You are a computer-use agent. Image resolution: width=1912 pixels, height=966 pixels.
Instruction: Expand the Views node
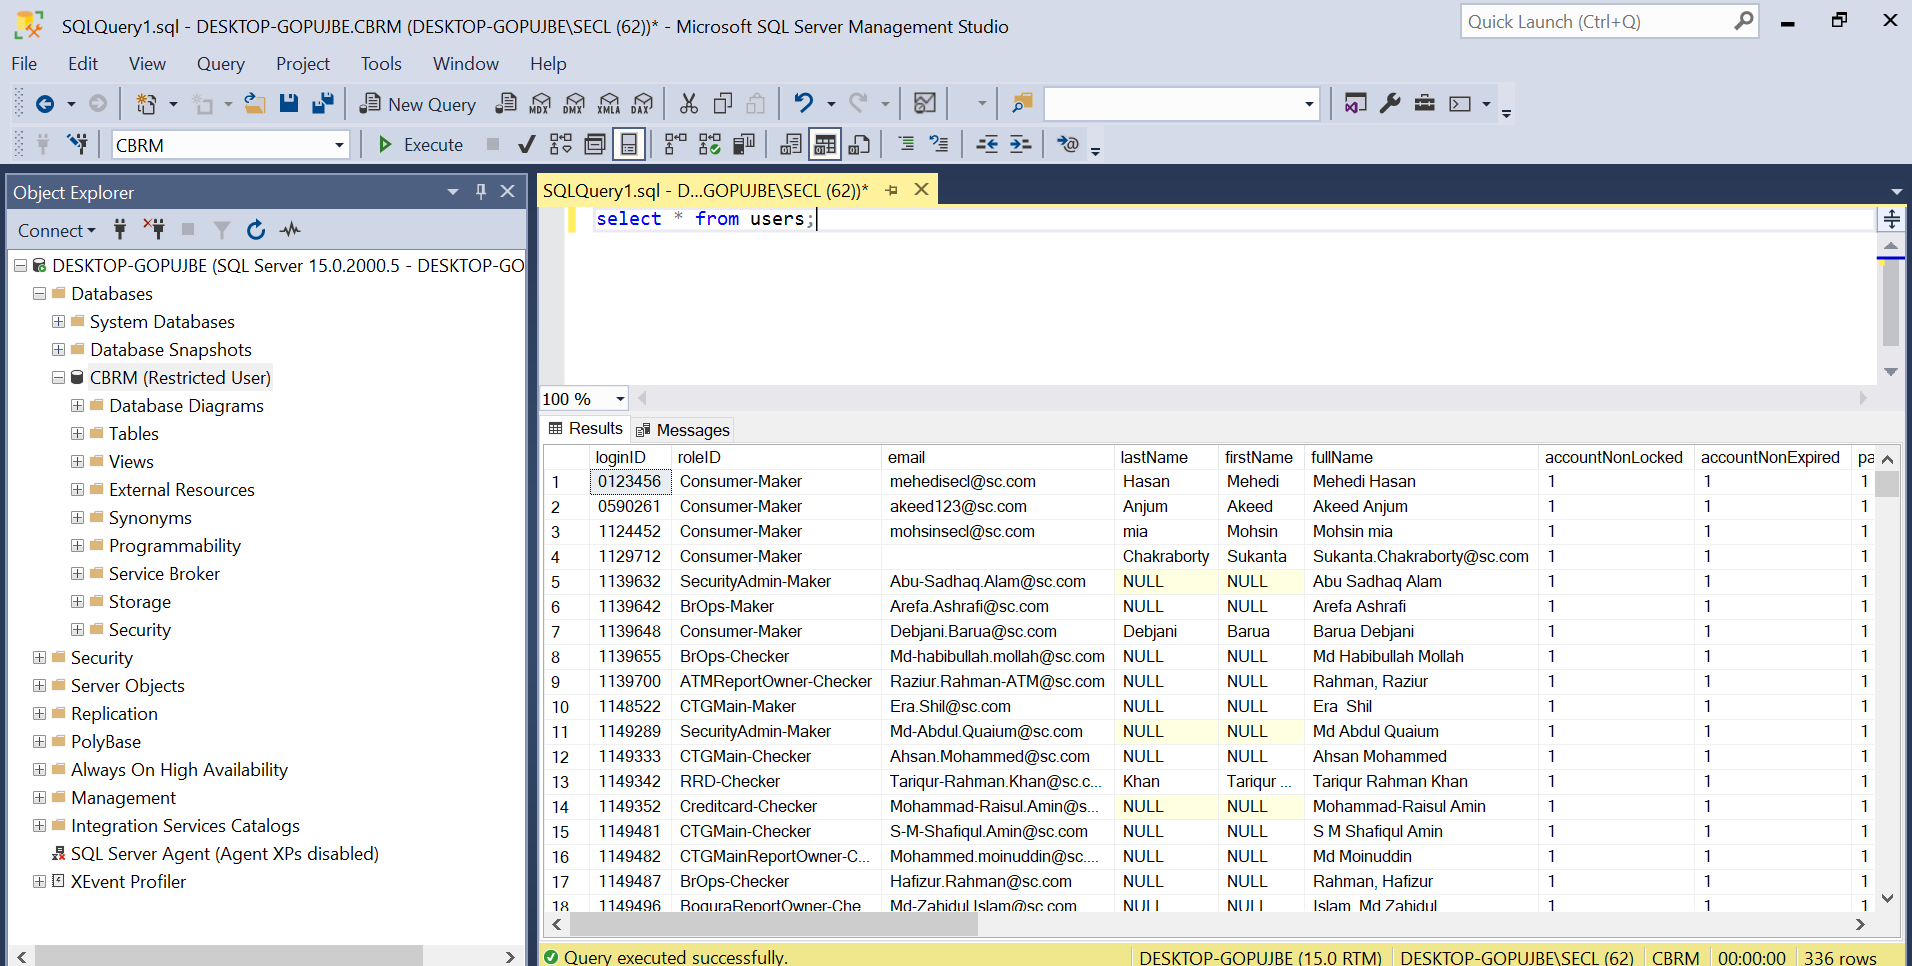click(x=77, y=461)
